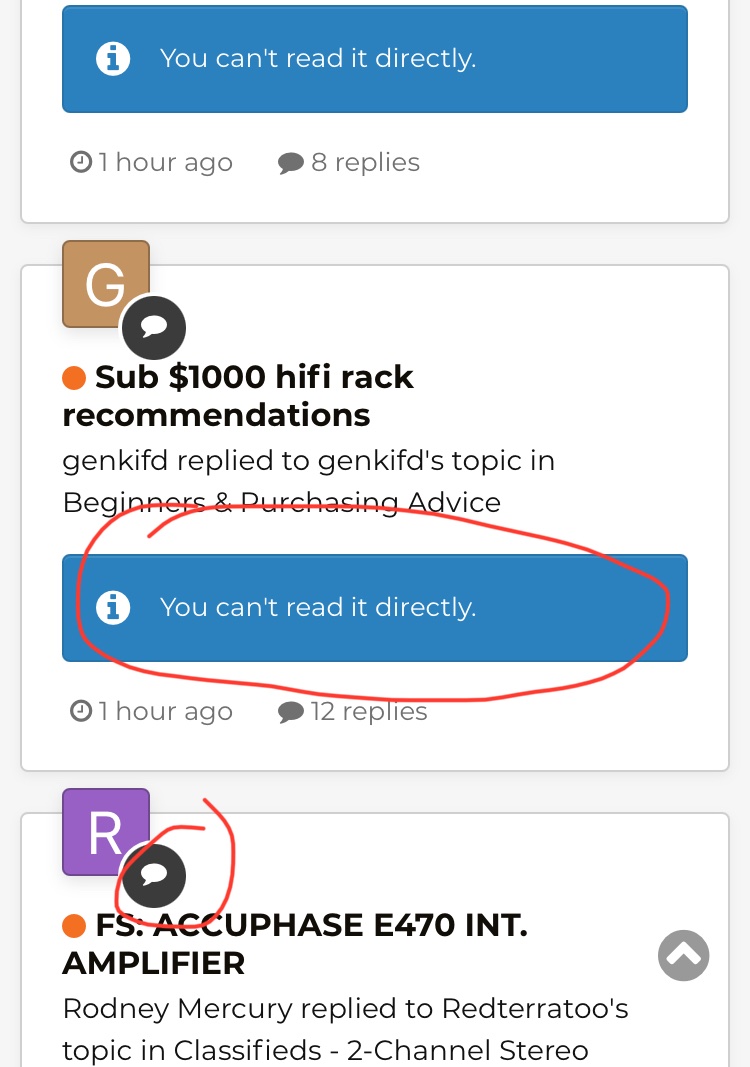
Task: Open the purple "R" user avatar
Action: (105, 832)
